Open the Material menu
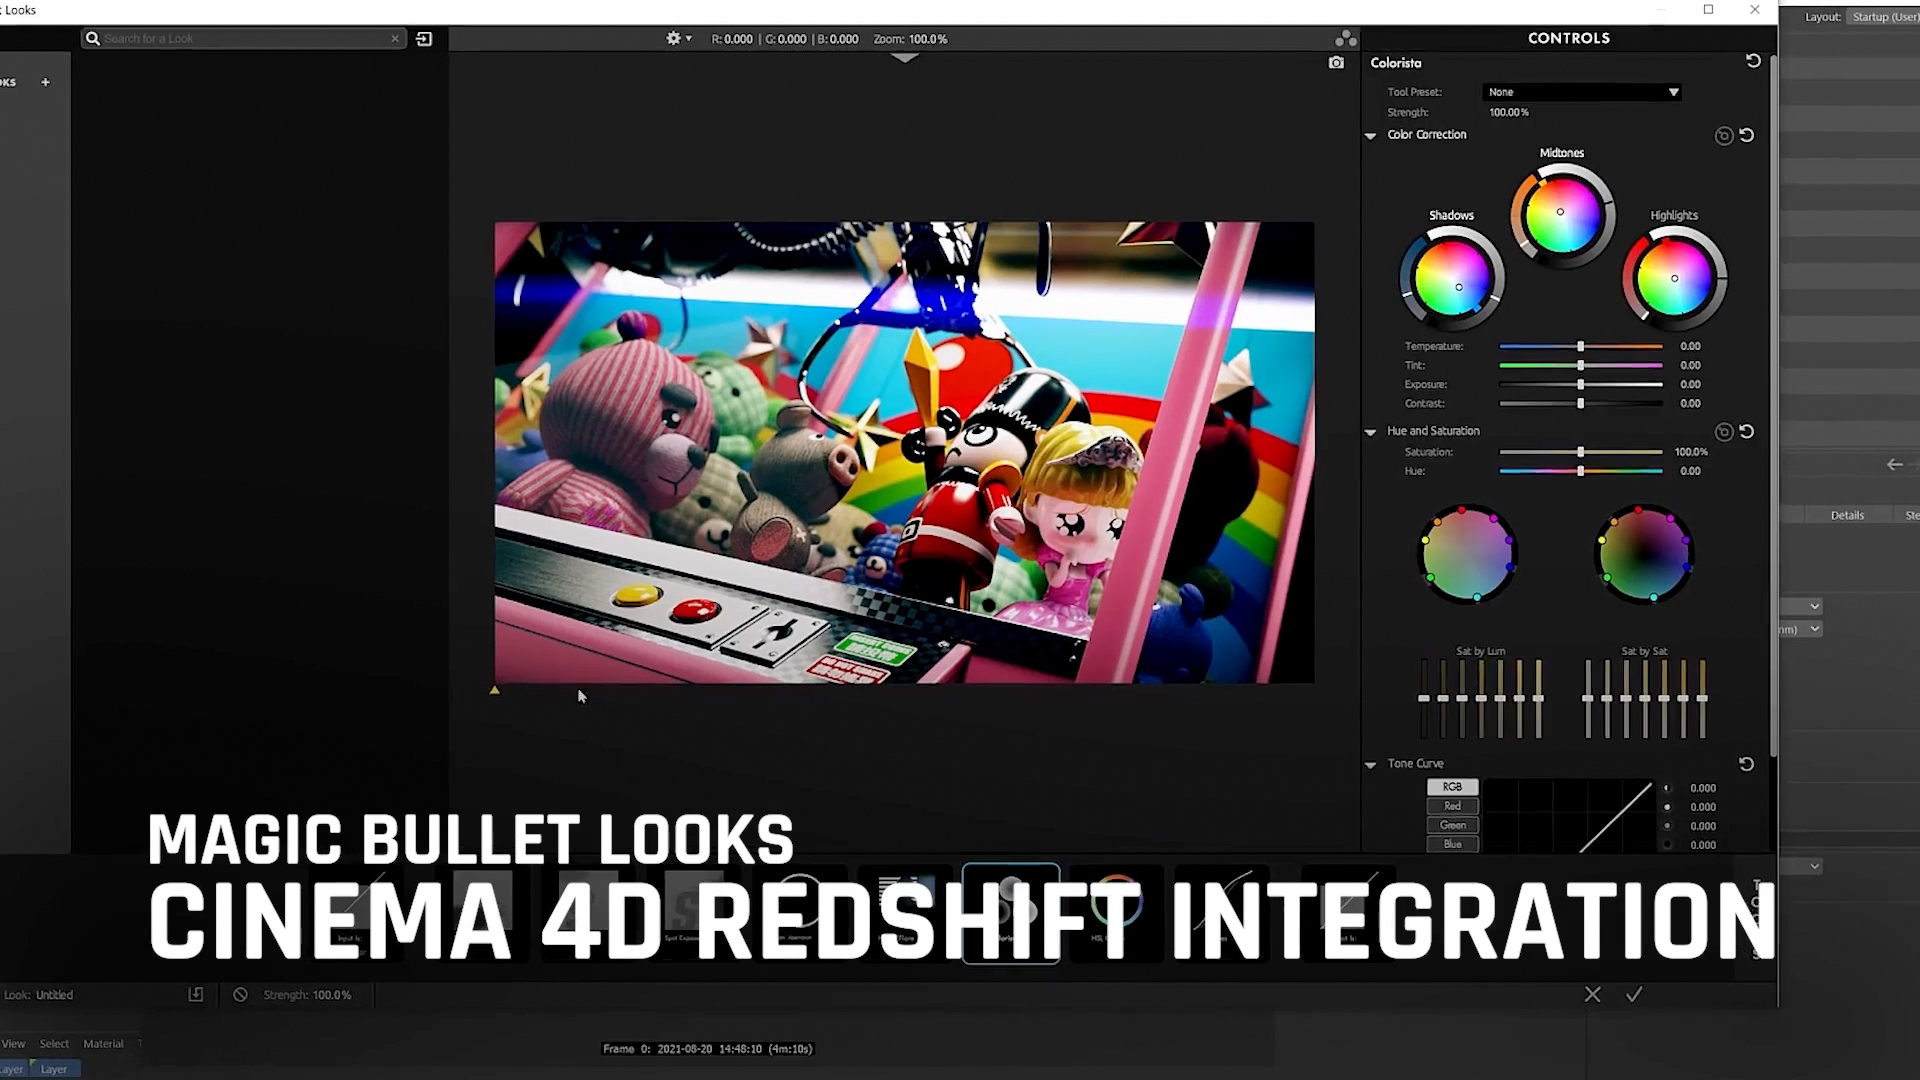The image size is (1920, 1080). tap(103, 1043)
